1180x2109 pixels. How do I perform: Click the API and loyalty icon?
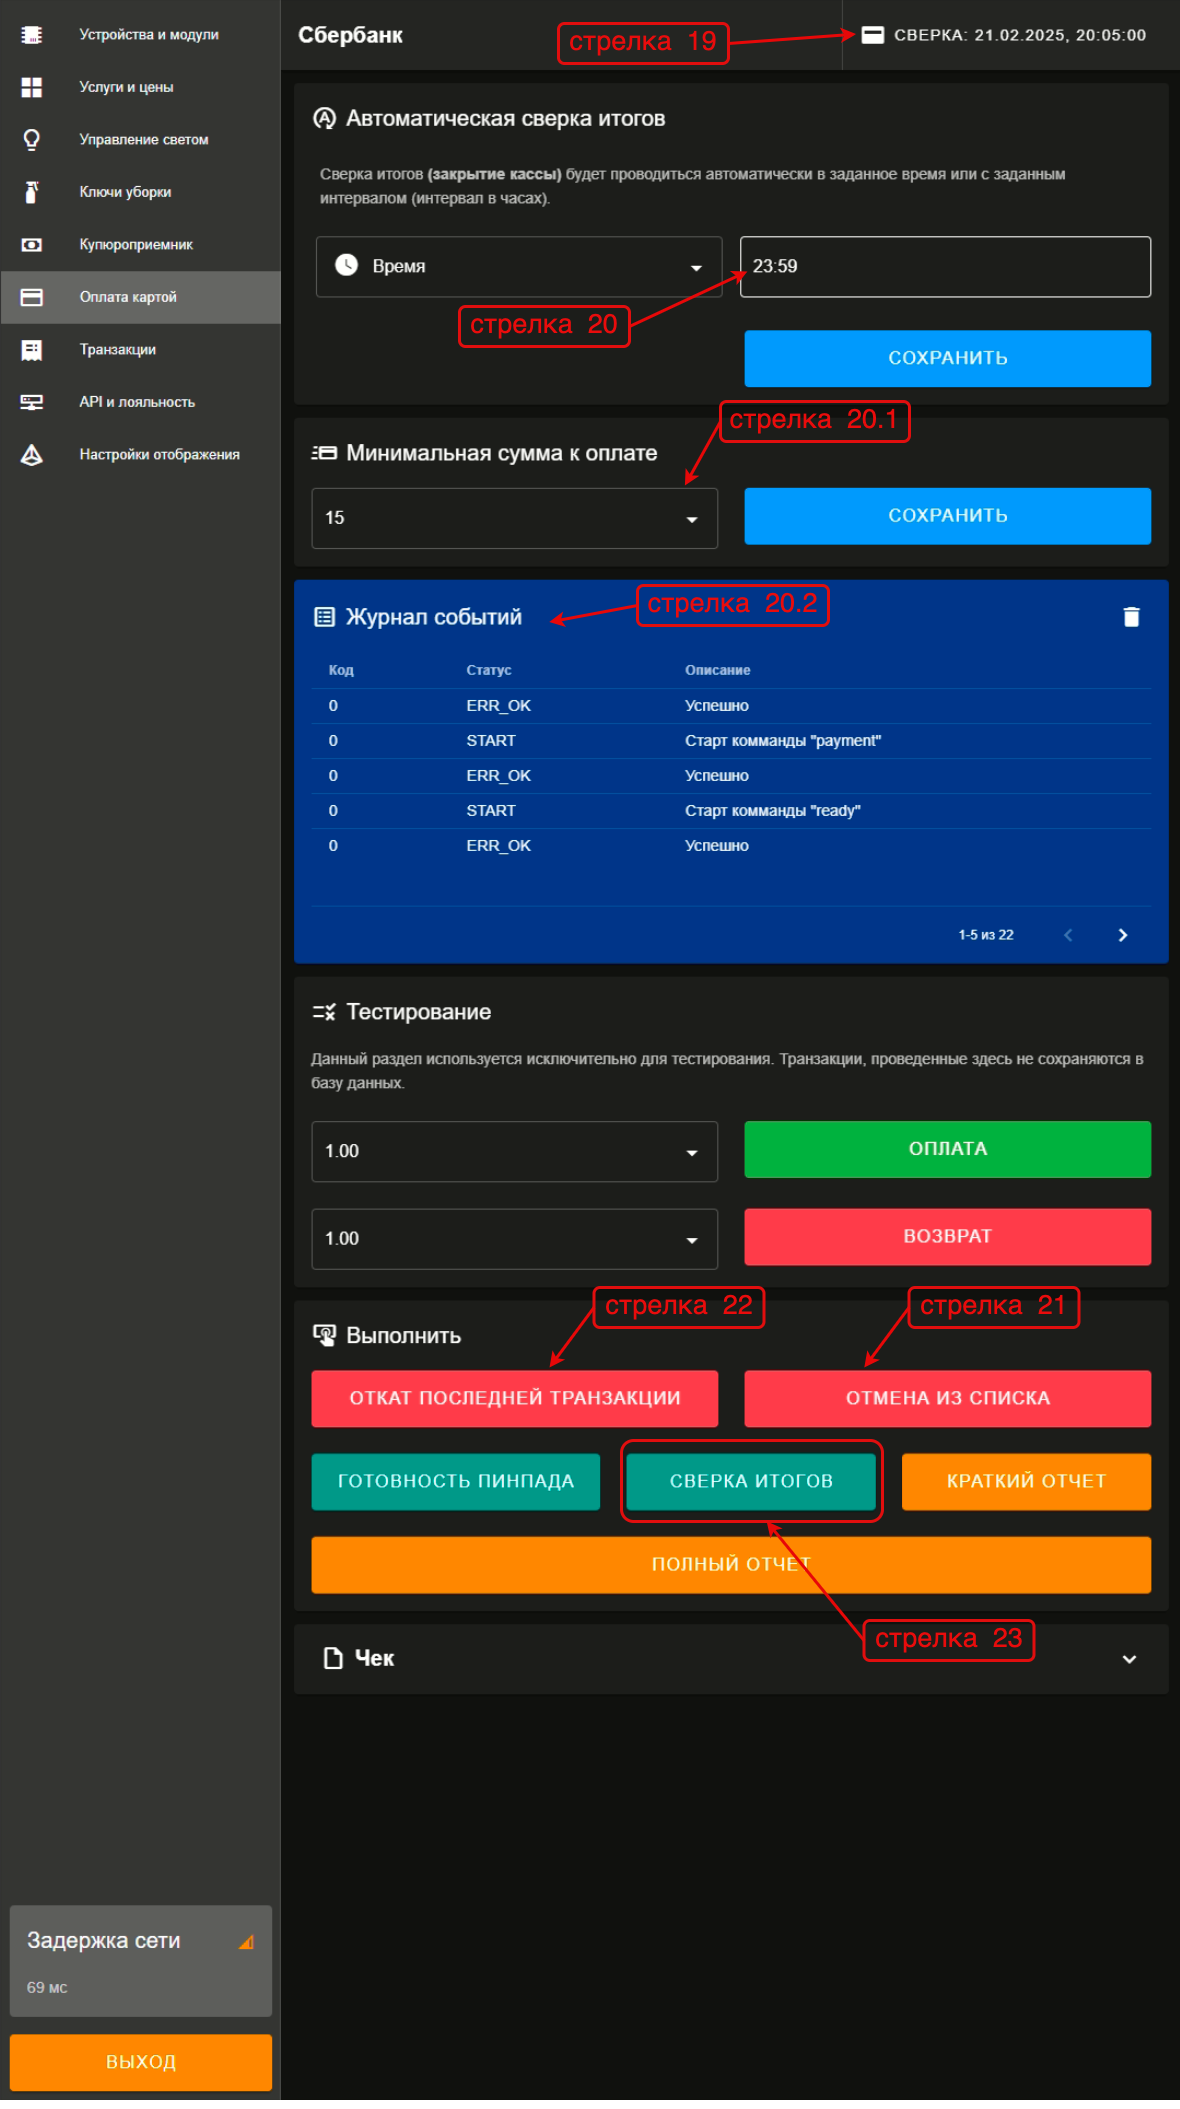(x=32, y=402)
